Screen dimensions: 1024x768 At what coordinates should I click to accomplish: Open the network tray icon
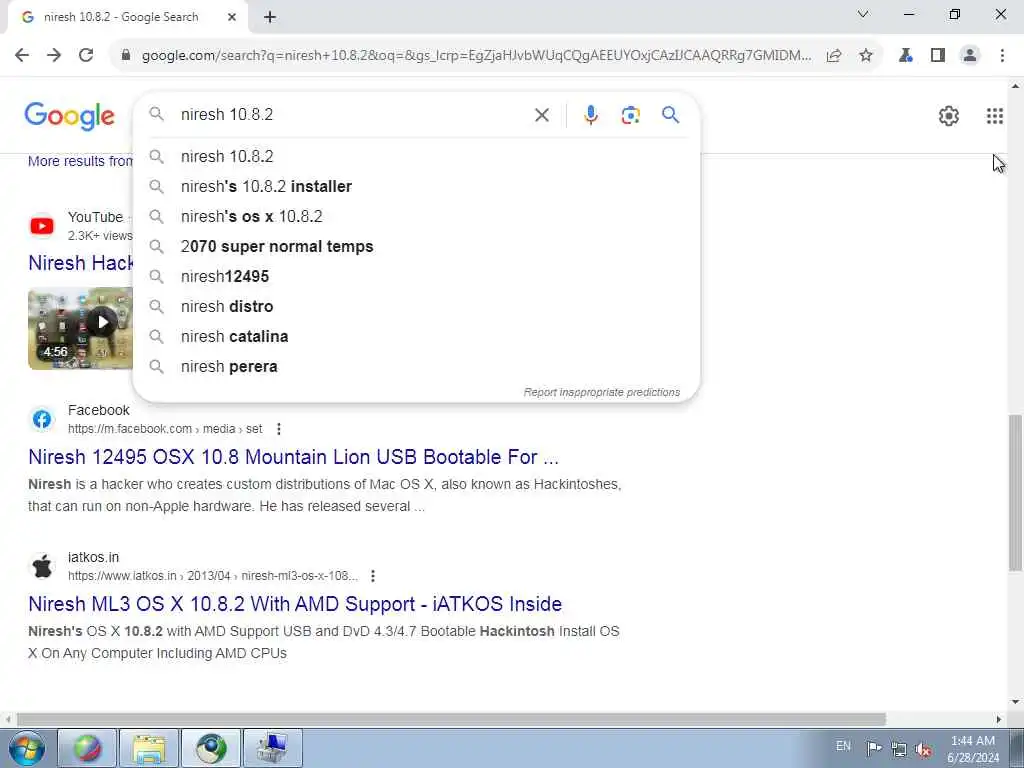tap(899, 749)
